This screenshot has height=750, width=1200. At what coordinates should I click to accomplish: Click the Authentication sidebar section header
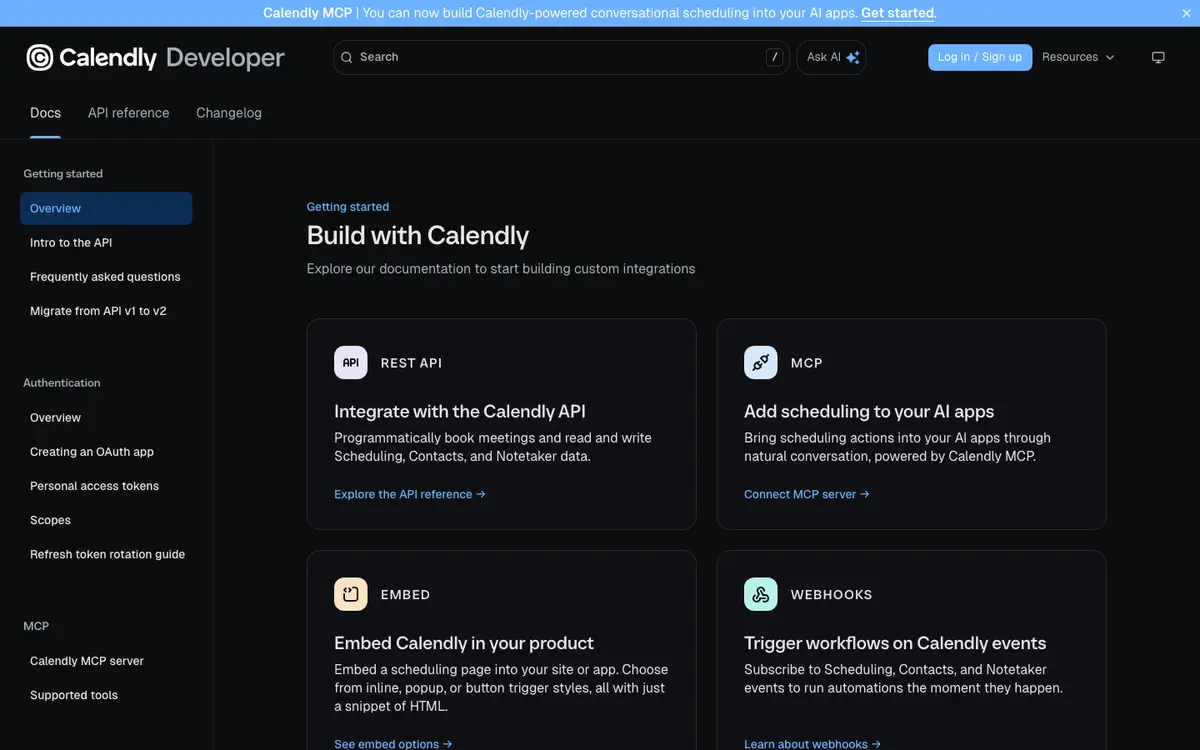[x=62, y=383]
